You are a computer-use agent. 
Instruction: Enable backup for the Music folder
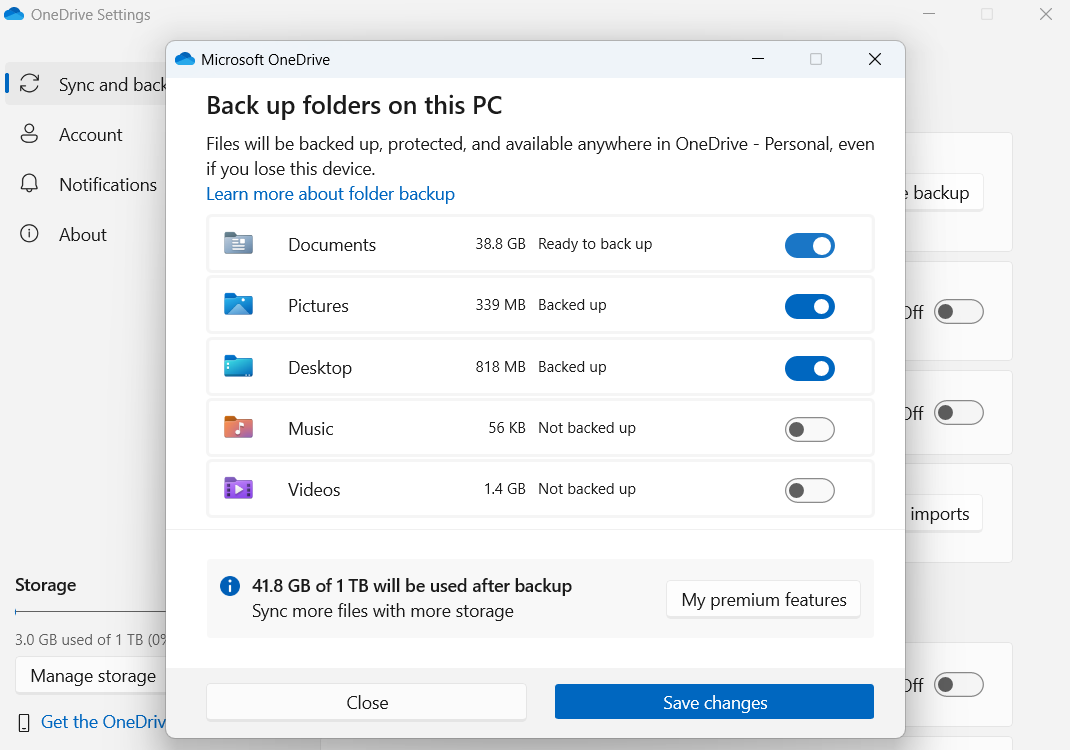click(809, 429)
